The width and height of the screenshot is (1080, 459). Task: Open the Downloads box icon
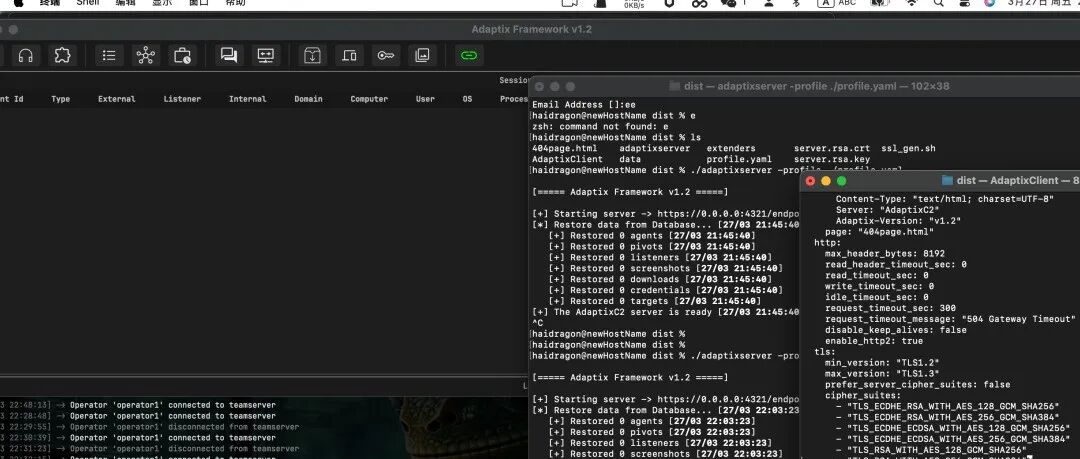(x=313, y=56)
